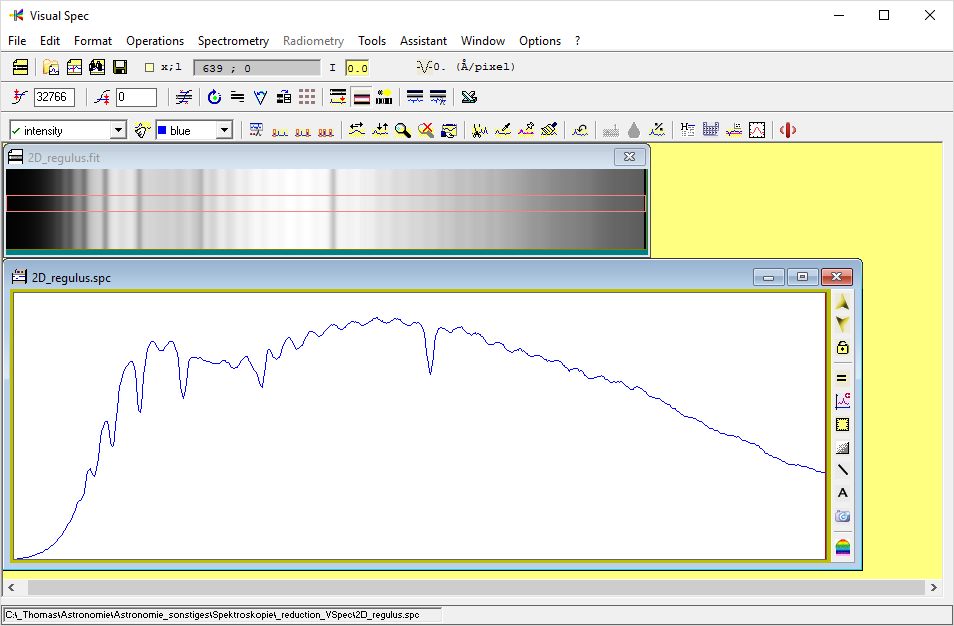The width and height of the screenshot is (954, 626).
Task: Open the blue color dropdown
Action: pyautogui.click(x=224, y=130)
